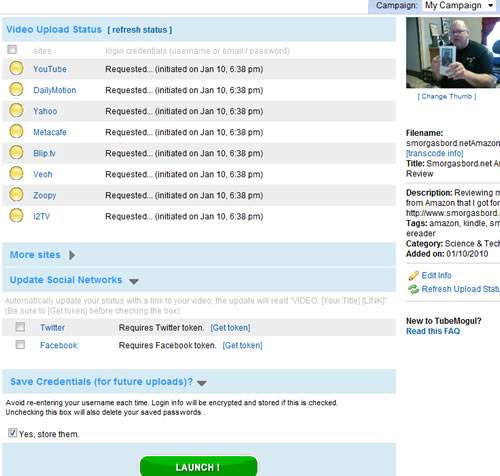
Task: Click the Video Upload Status heading
Action: [54, 29]
